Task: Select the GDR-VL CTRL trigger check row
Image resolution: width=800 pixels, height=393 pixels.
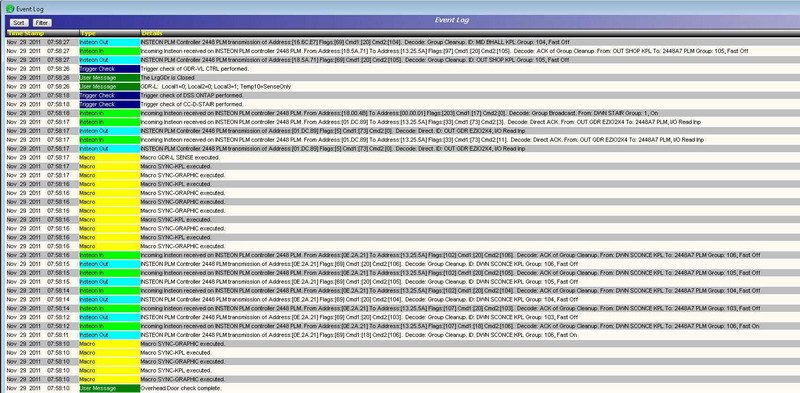Action: [403, 69]
